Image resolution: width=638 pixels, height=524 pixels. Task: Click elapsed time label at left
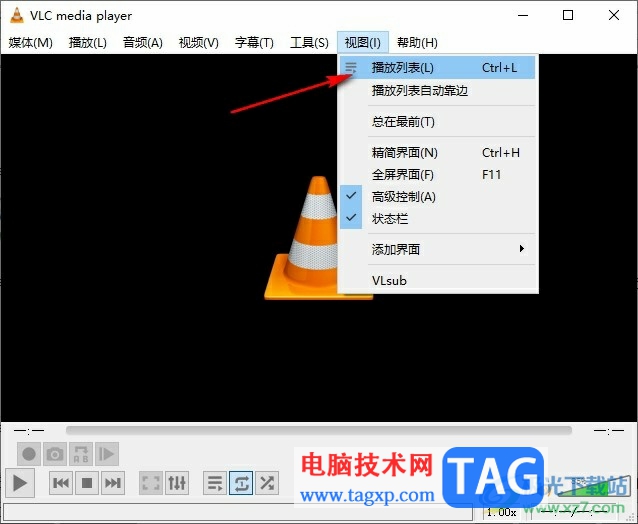[29, 430]
